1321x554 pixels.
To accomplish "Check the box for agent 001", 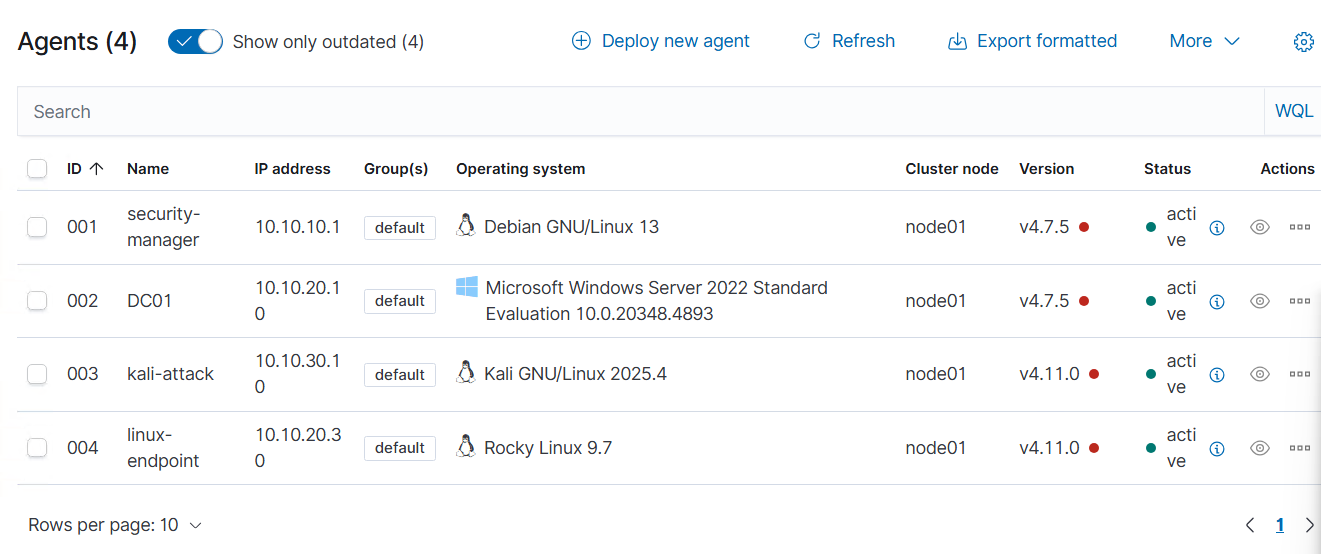I will [37, 227].
